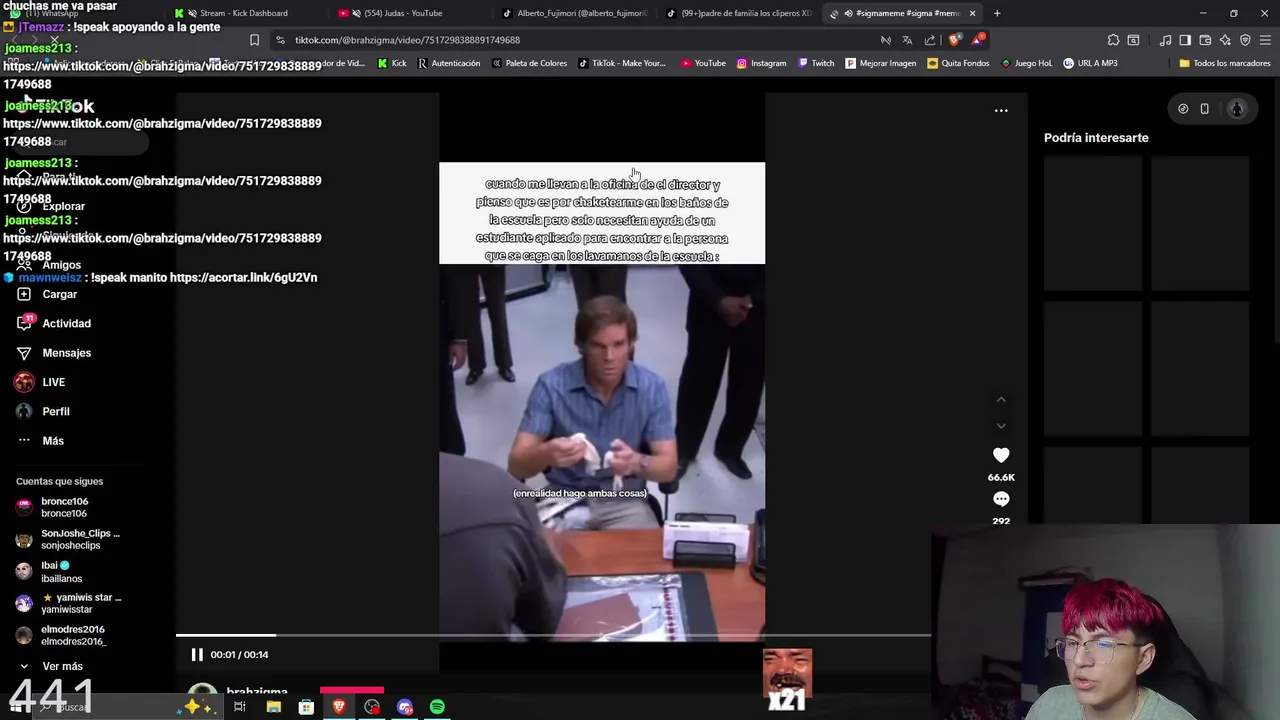Open File Explorer from the taskbar
1280x720 pixels.
pos(273,707)
